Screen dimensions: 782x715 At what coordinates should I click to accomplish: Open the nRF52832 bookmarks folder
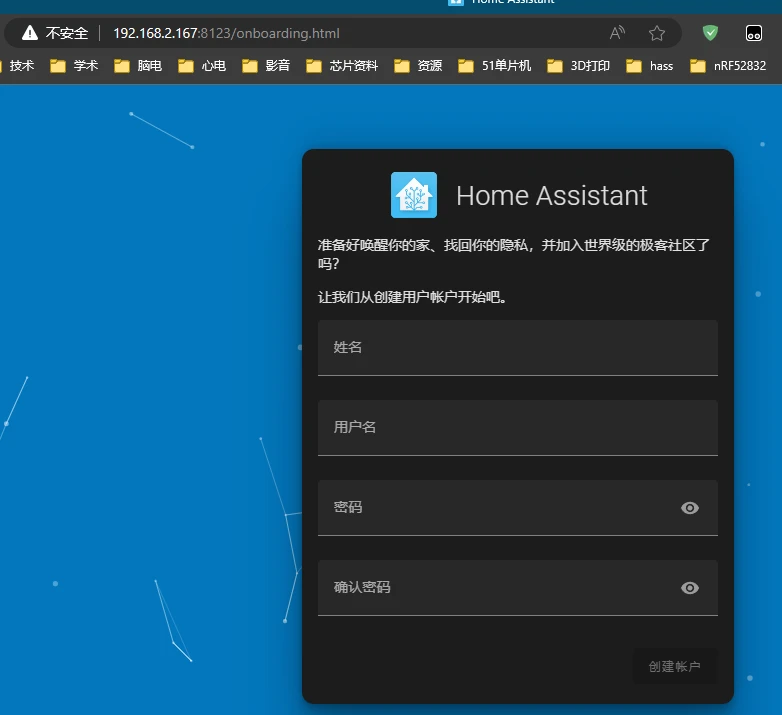coord(728,66)
